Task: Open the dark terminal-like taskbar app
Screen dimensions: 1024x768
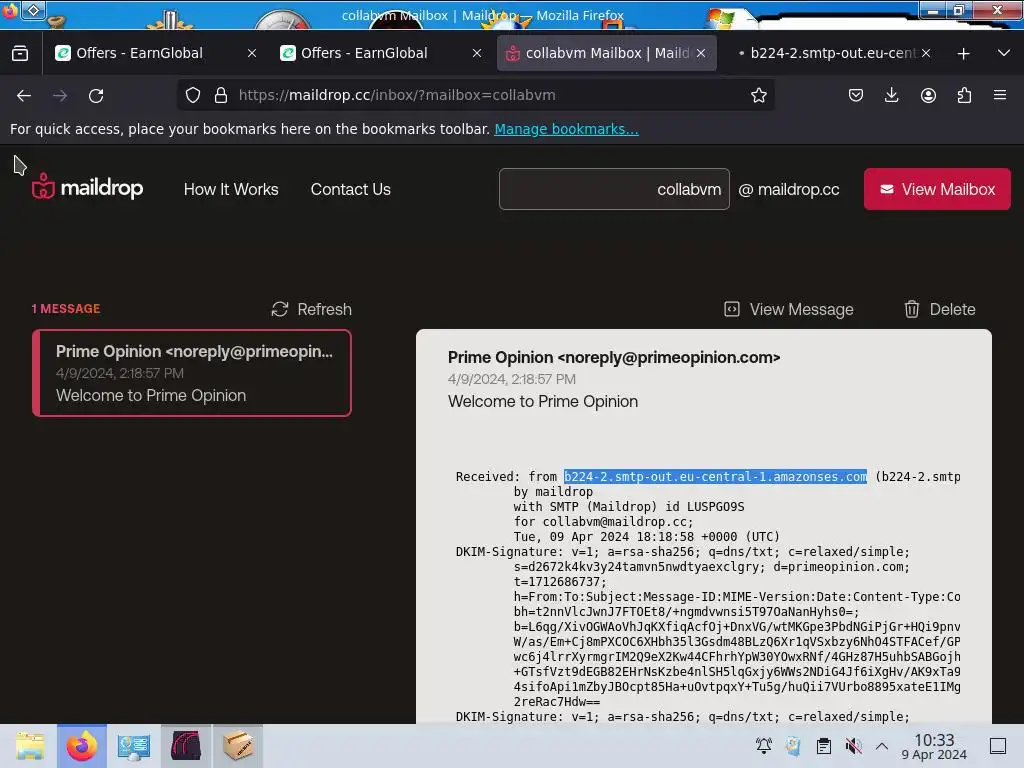Action: [x=186, y=746]
